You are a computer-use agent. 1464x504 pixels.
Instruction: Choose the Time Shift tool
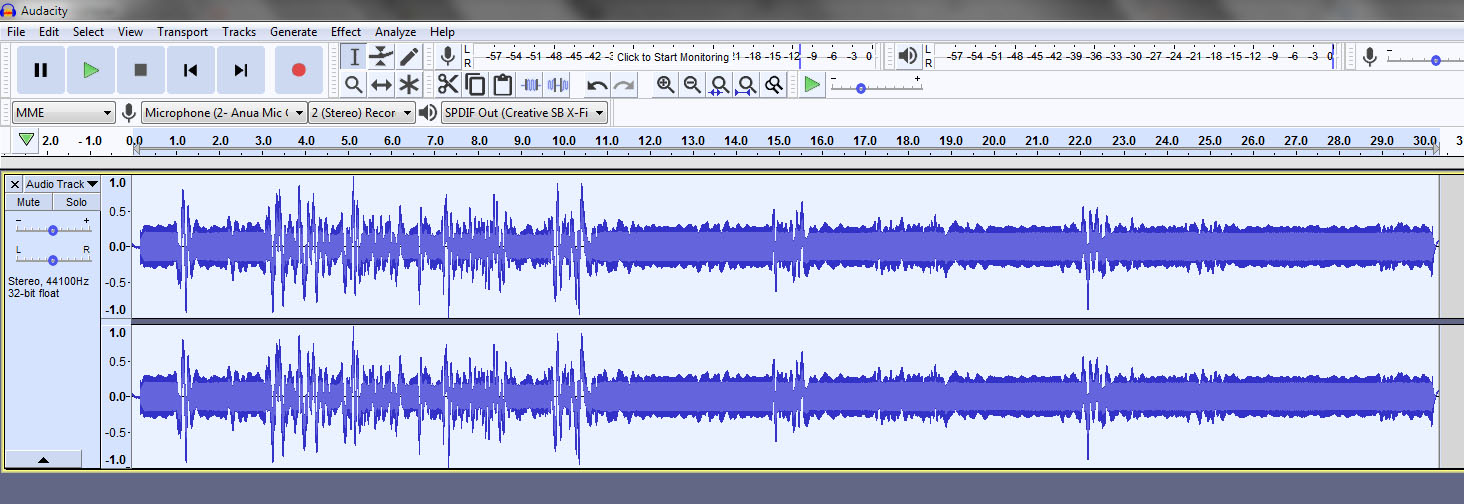coord(381,85)
